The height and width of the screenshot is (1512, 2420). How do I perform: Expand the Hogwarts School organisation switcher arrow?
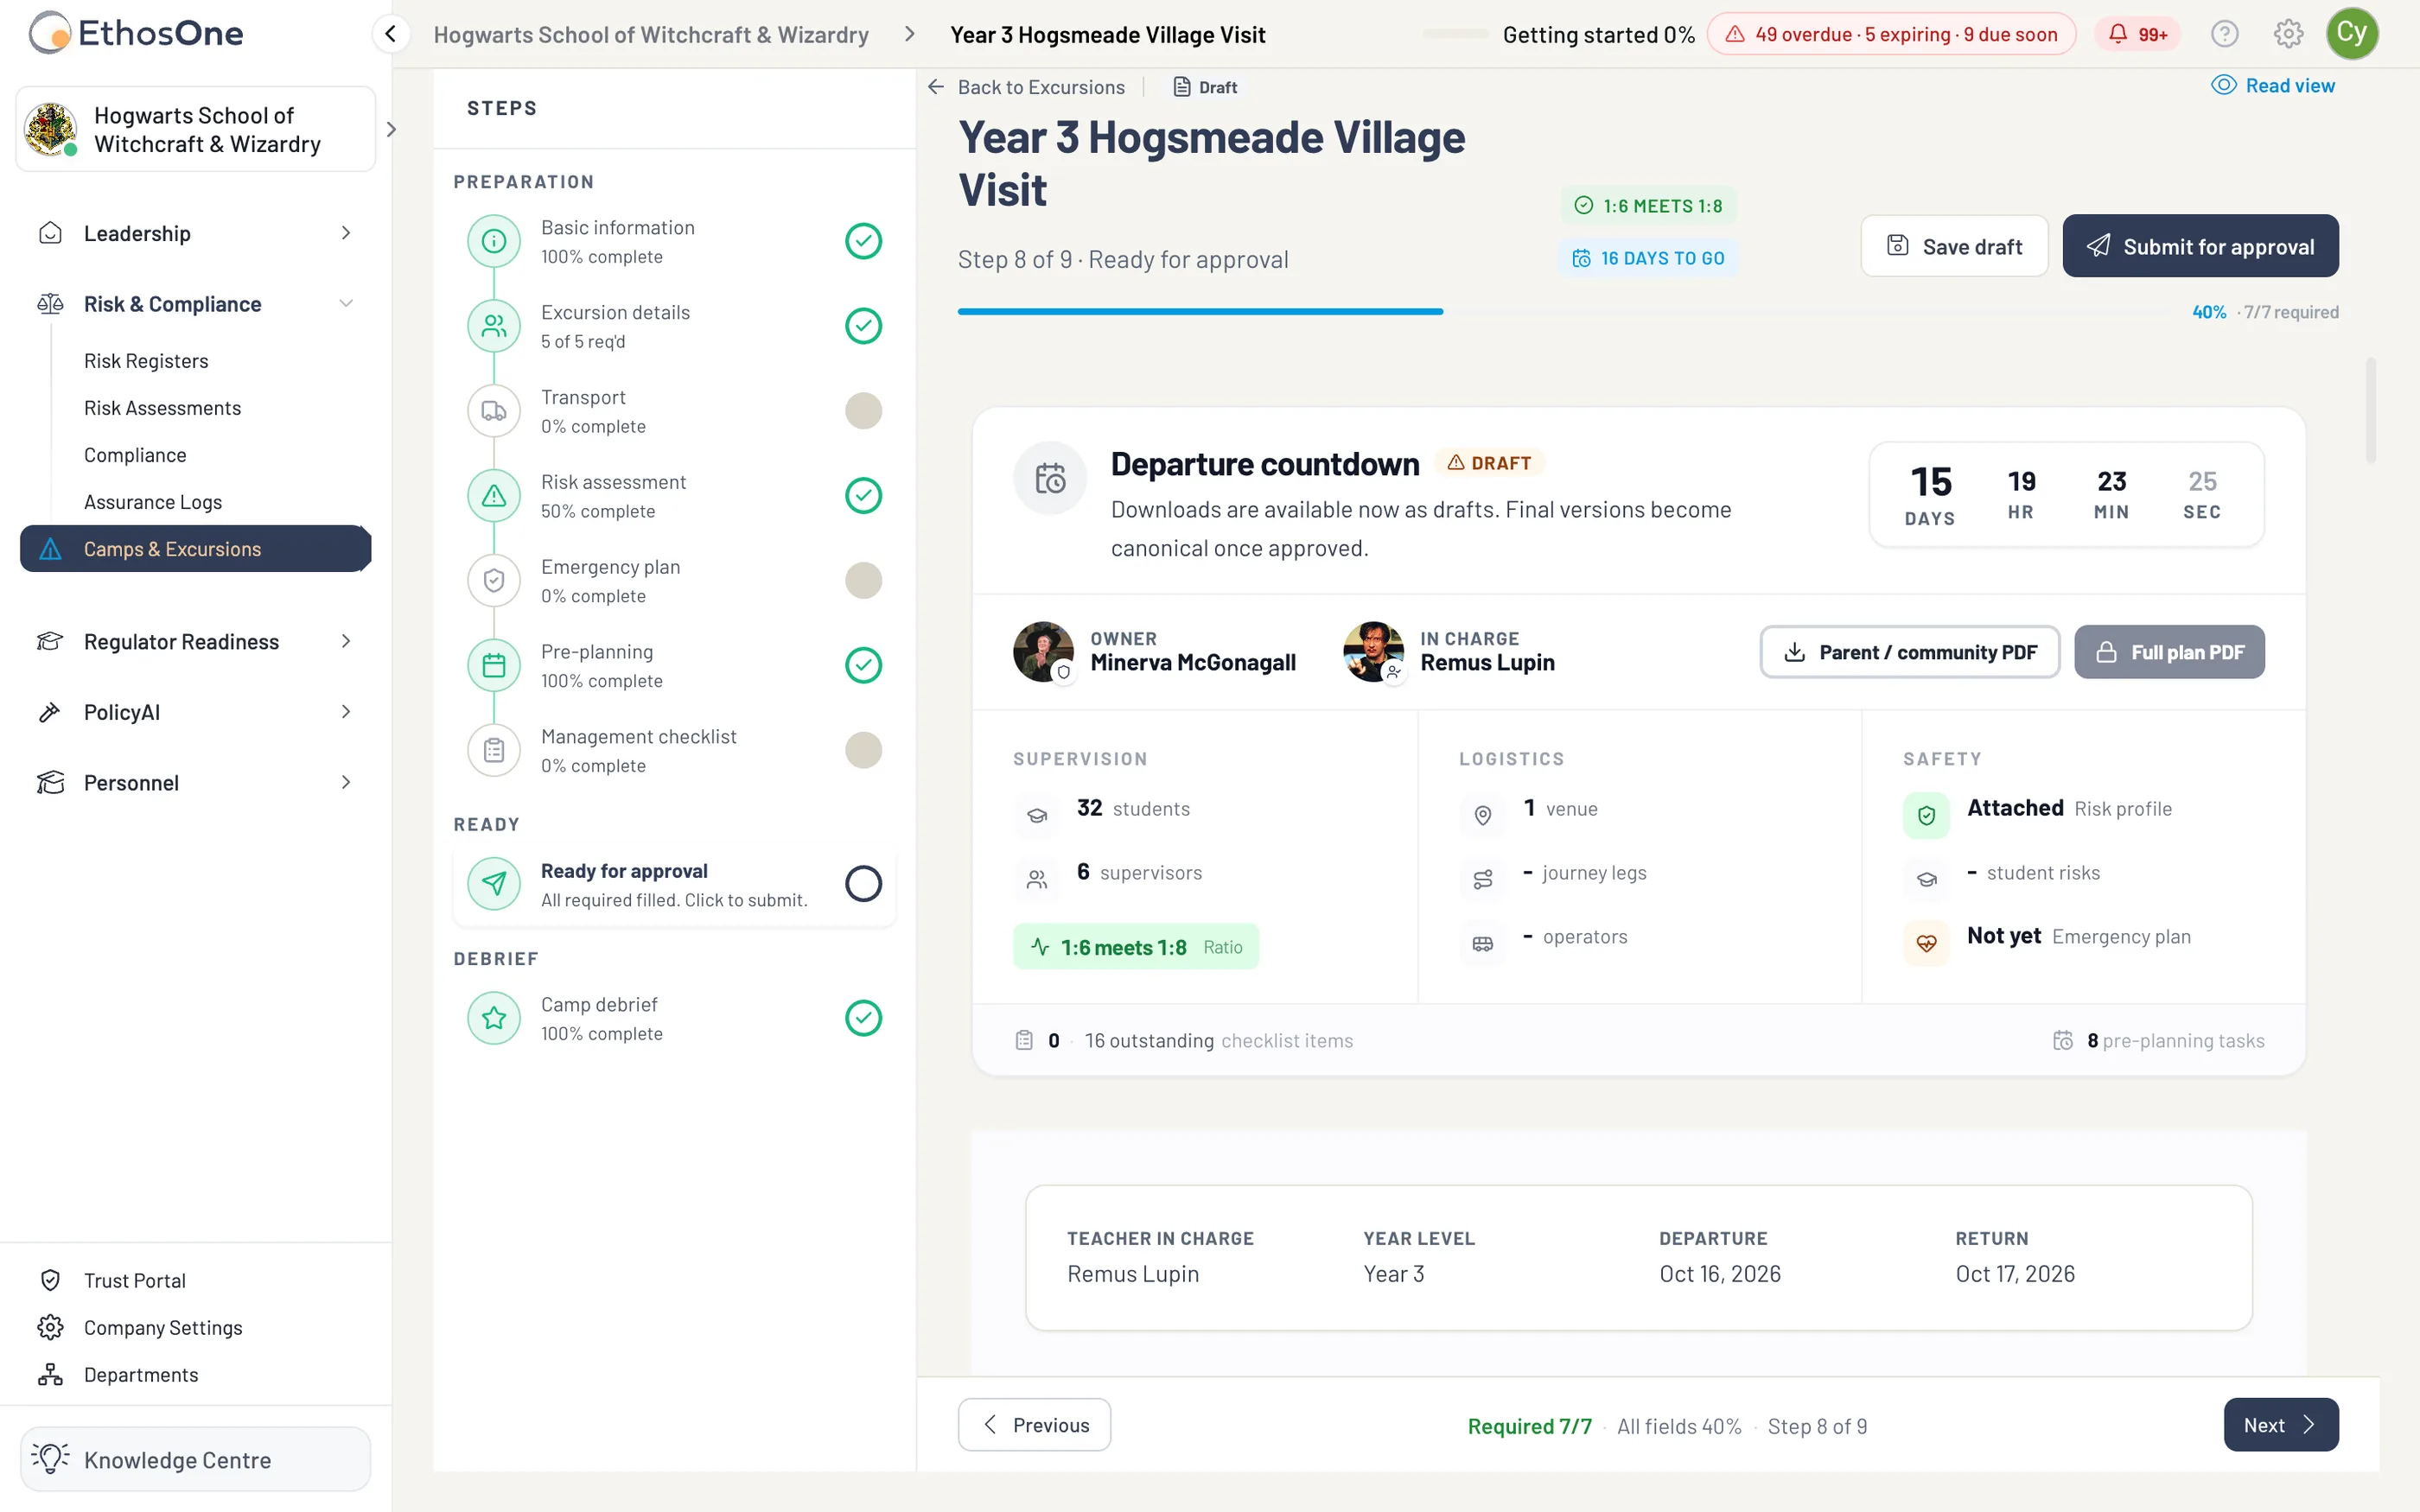point(391,130)
